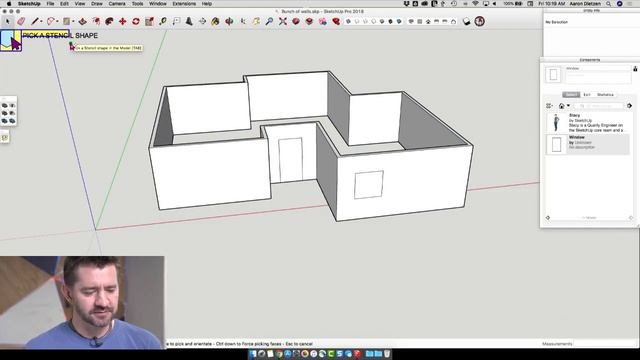Image resolution: width=640 pixels, height=360 pixels.
Task: Select the Push/Pull tool
Action: pyautogui.click(x=82, y=21)
